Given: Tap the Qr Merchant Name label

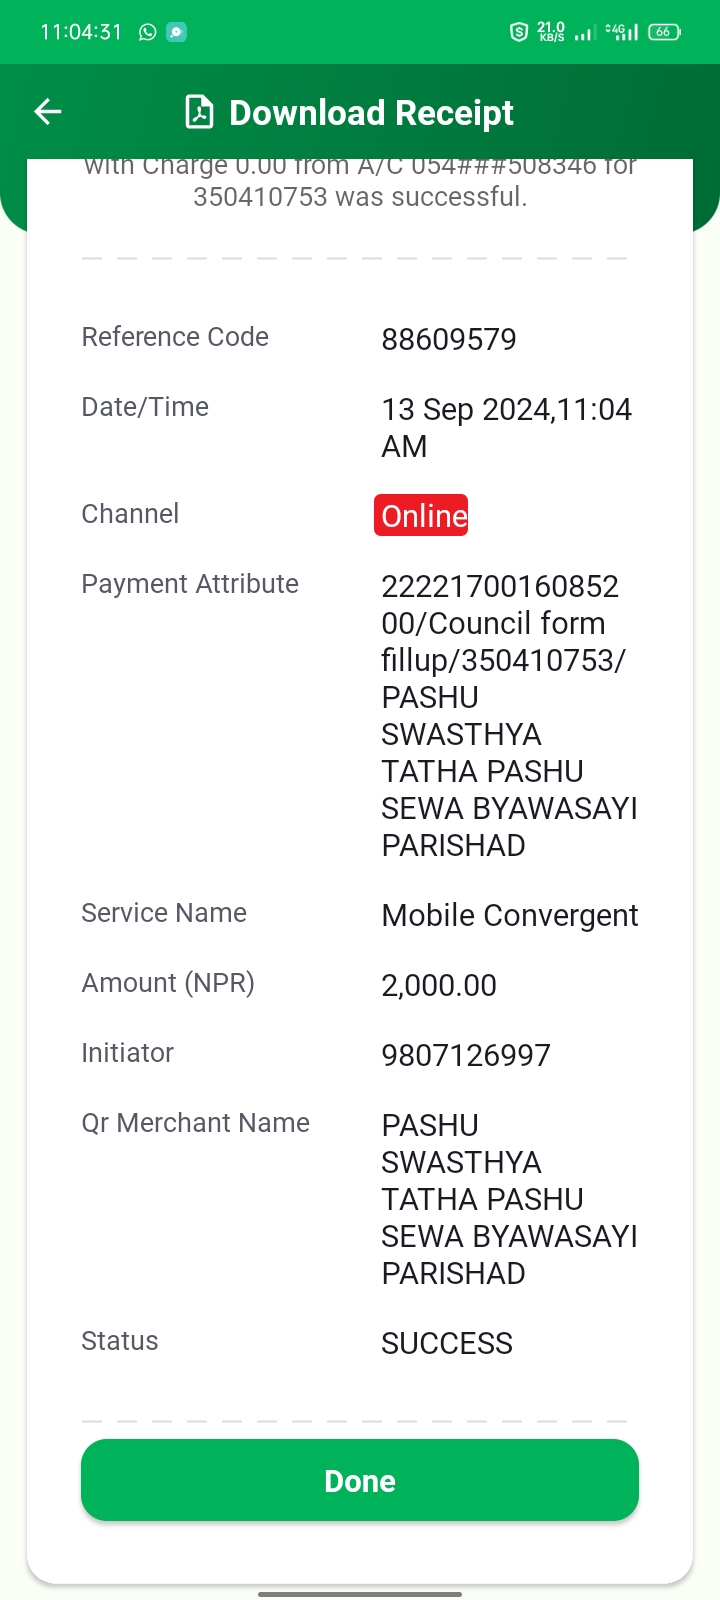Looking at the screenshot, I should click(195, 1123).
